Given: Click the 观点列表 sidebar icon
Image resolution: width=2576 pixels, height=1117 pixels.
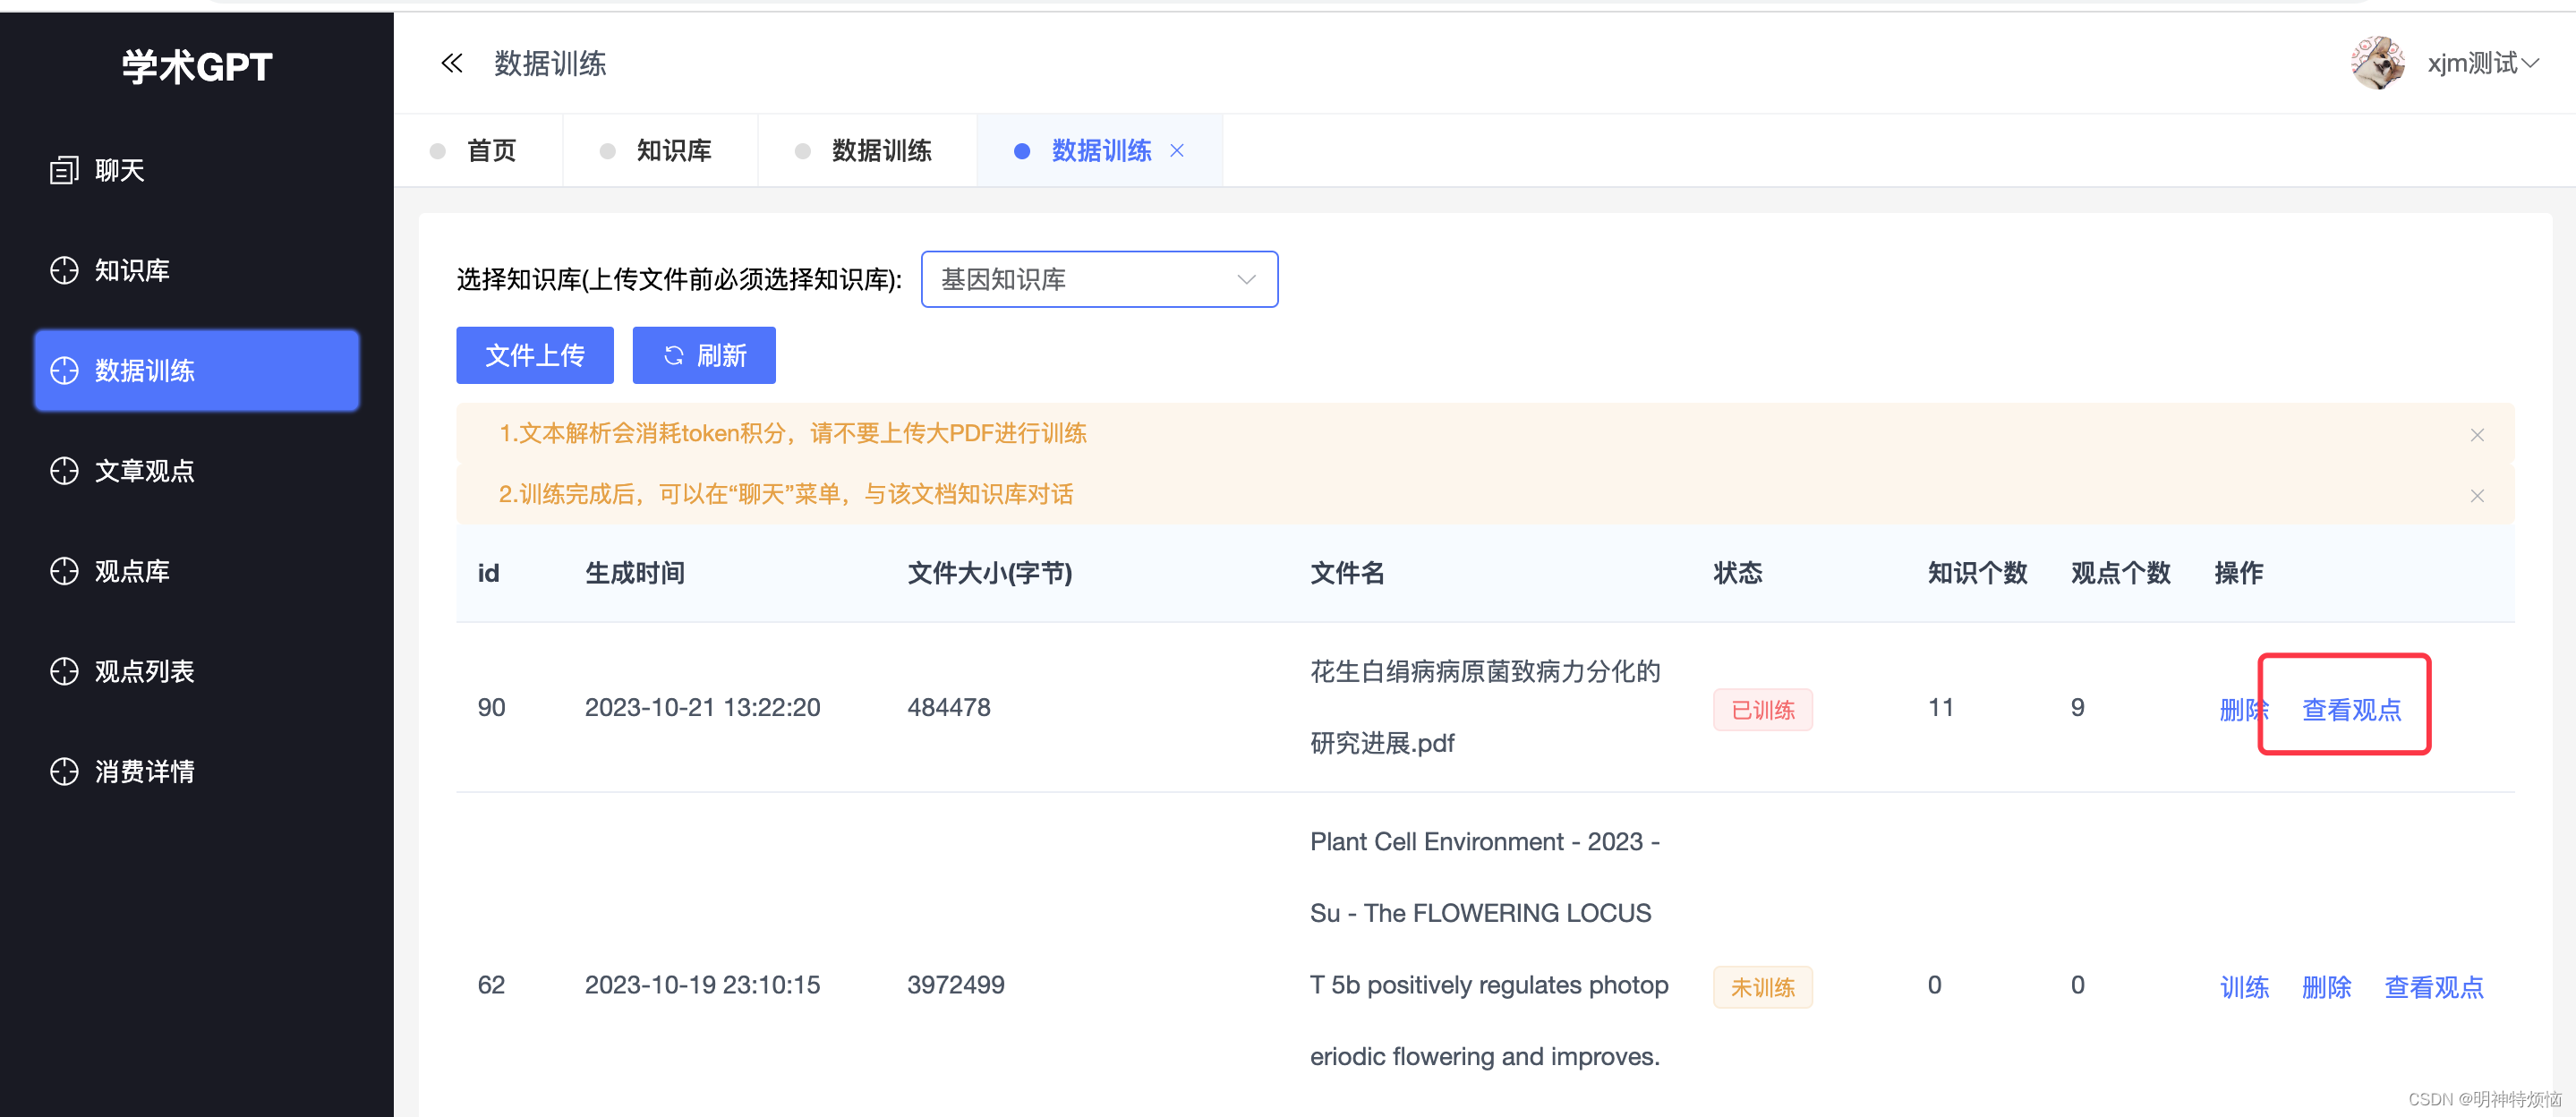Looking at the screenshot, I should click(64, 671).
